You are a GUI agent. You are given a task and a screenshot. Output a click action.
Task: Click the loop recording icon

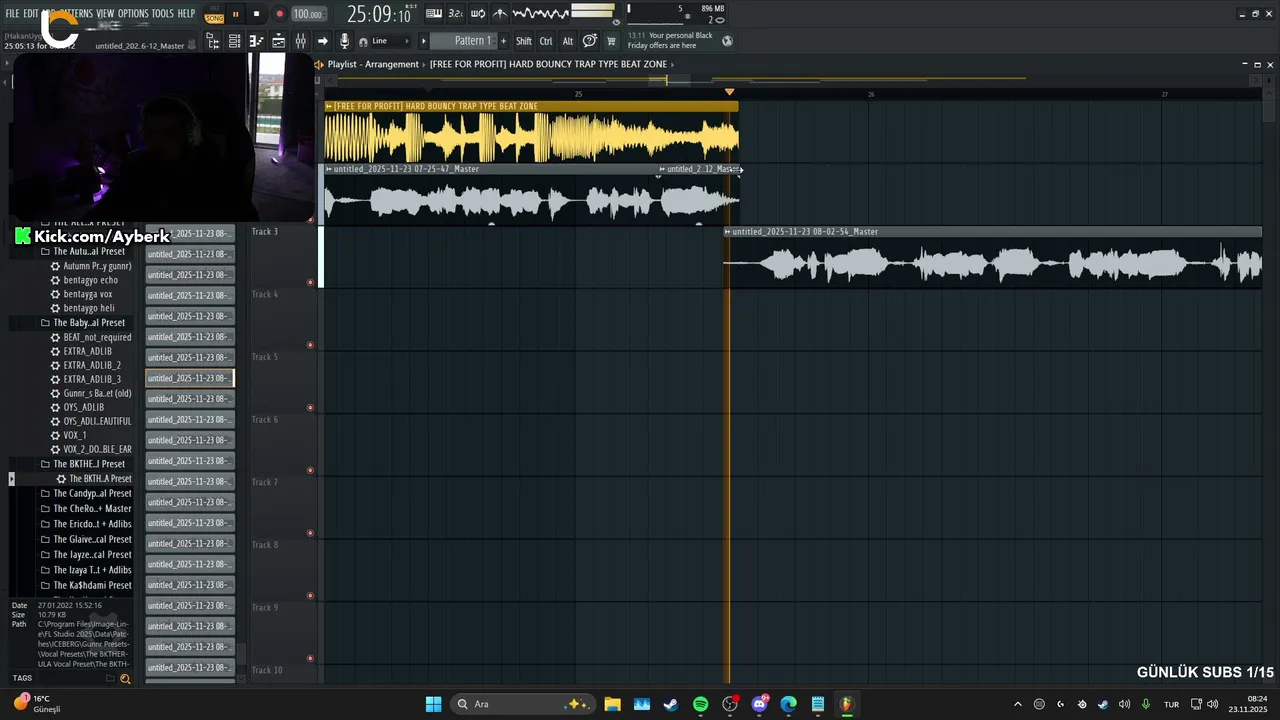tap(478, 14)
